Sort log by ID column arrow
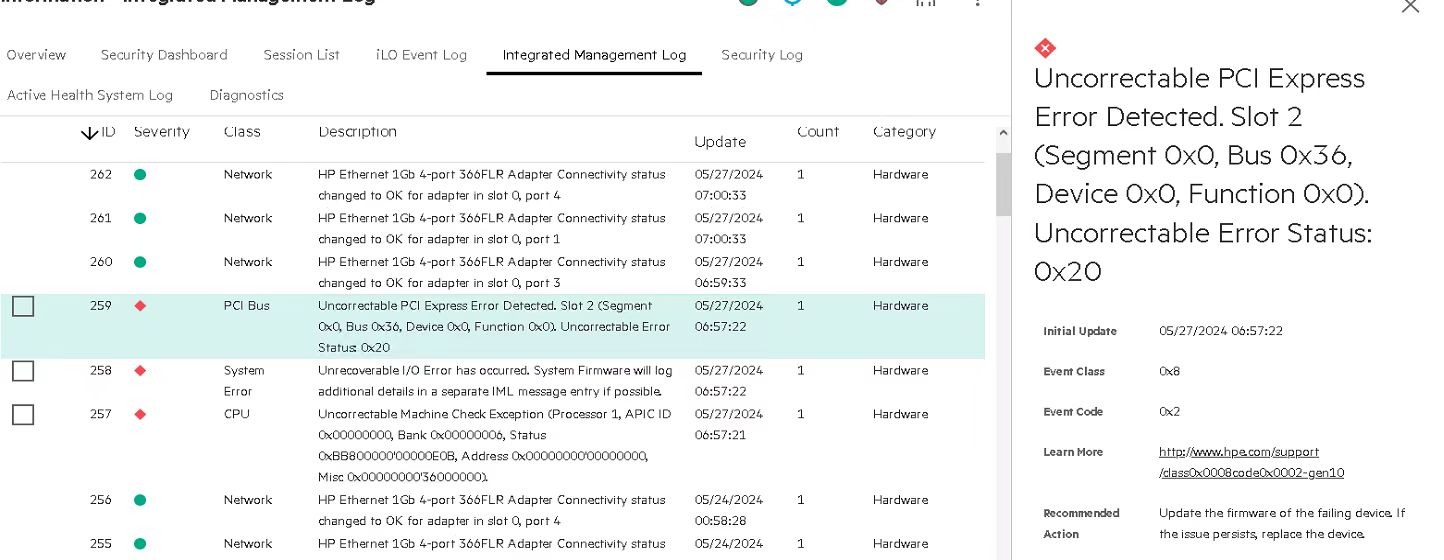Viewport: 1444px width, 560px height. pos(90,133)
